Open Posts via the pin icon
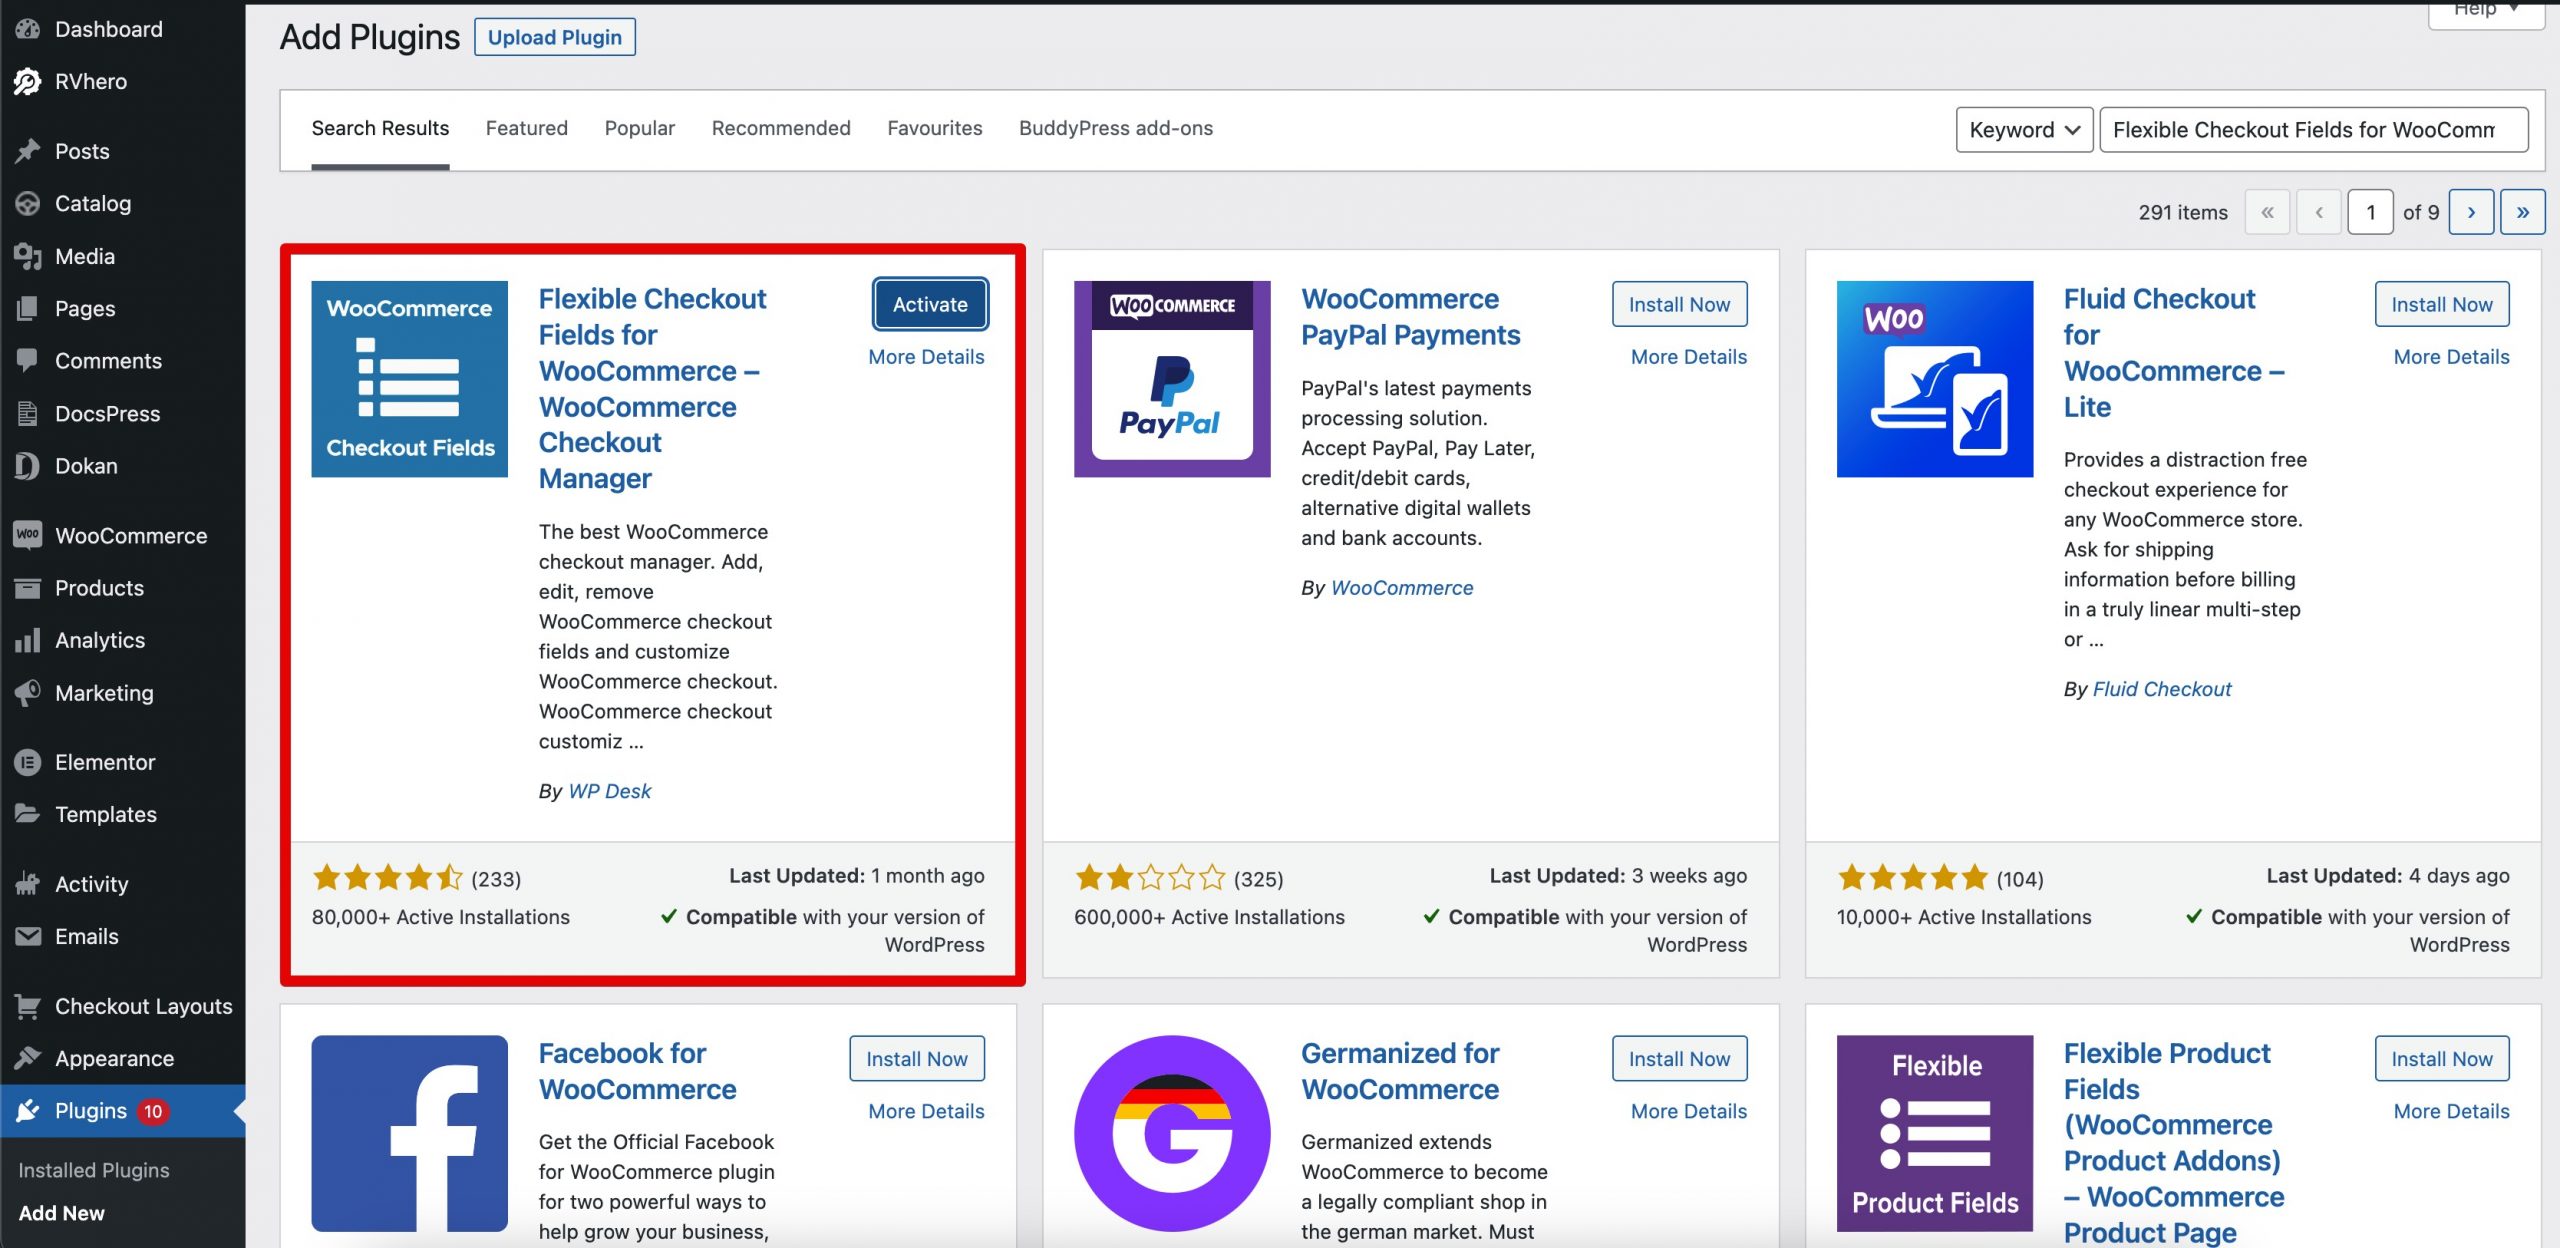This screenshot has width=2560, height=1248. pos(28,151)
